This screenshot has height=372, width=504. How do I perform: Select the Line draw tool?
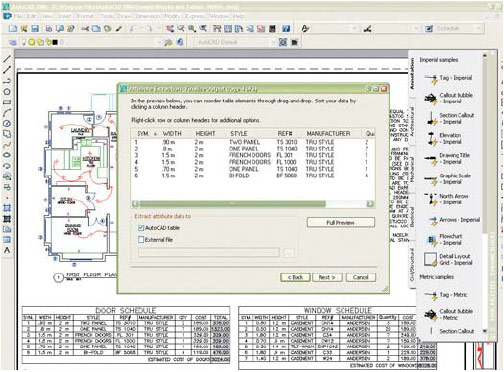pos(7,59)
